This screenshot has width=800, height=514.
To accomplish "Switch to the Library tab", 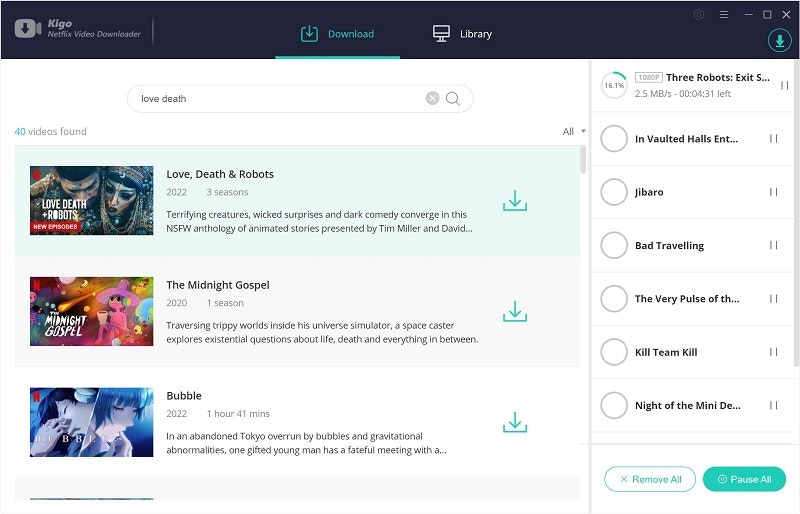I will coord(462,34).
